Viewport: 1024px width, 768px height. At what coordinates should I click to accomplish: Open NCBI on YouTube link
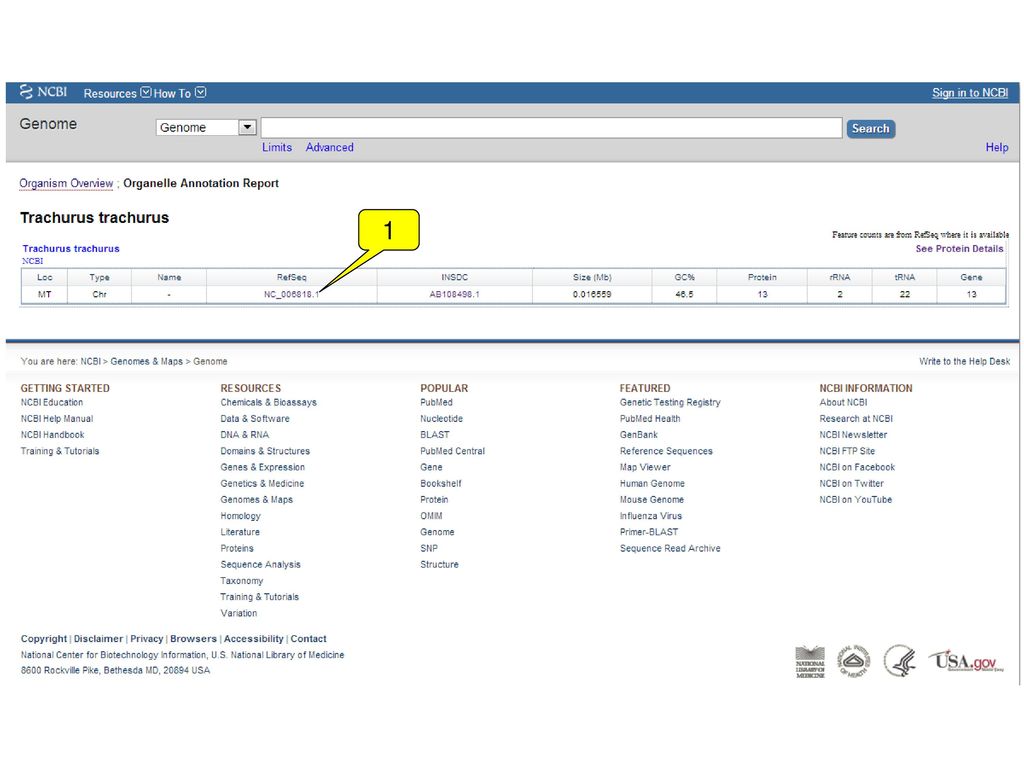coord(856,500)
